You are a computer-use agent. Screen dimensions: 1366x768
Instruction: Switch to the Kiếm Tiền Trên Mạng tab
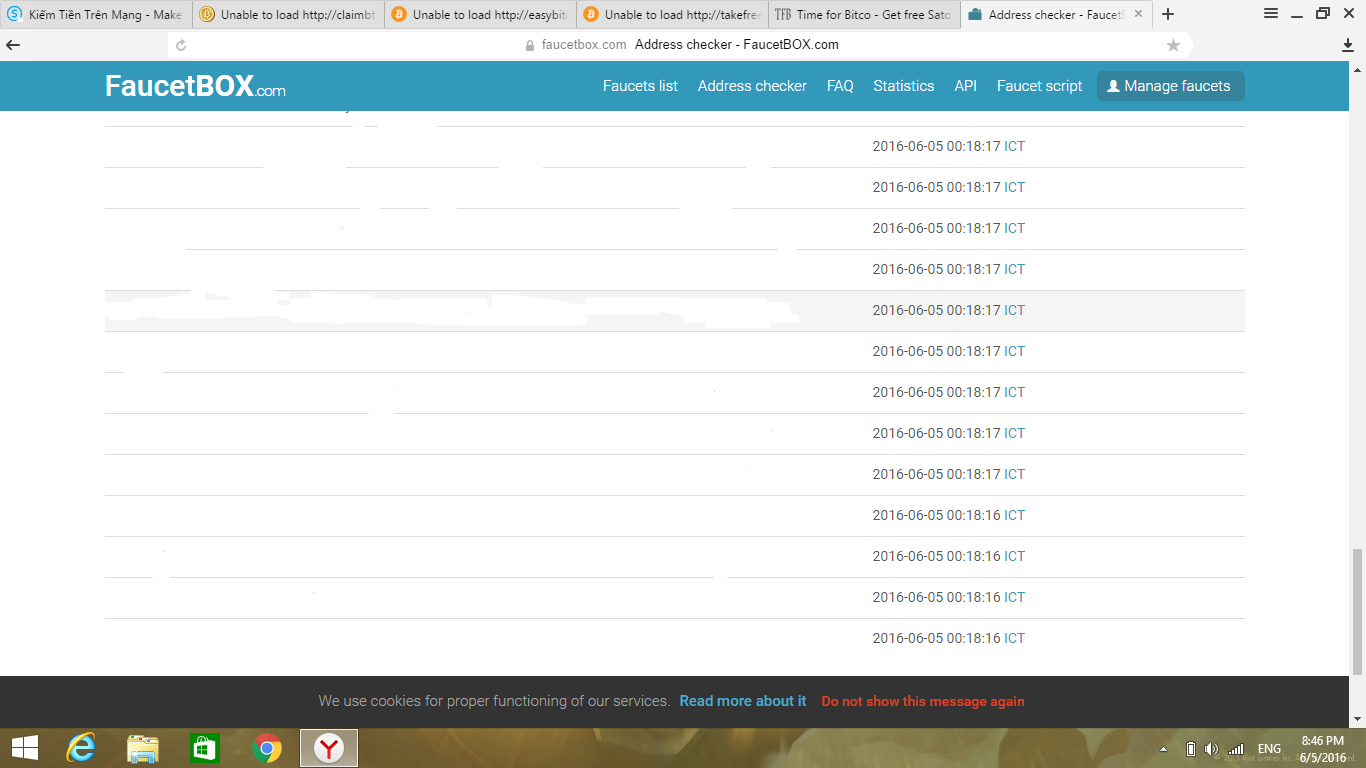tap(96, 14)
